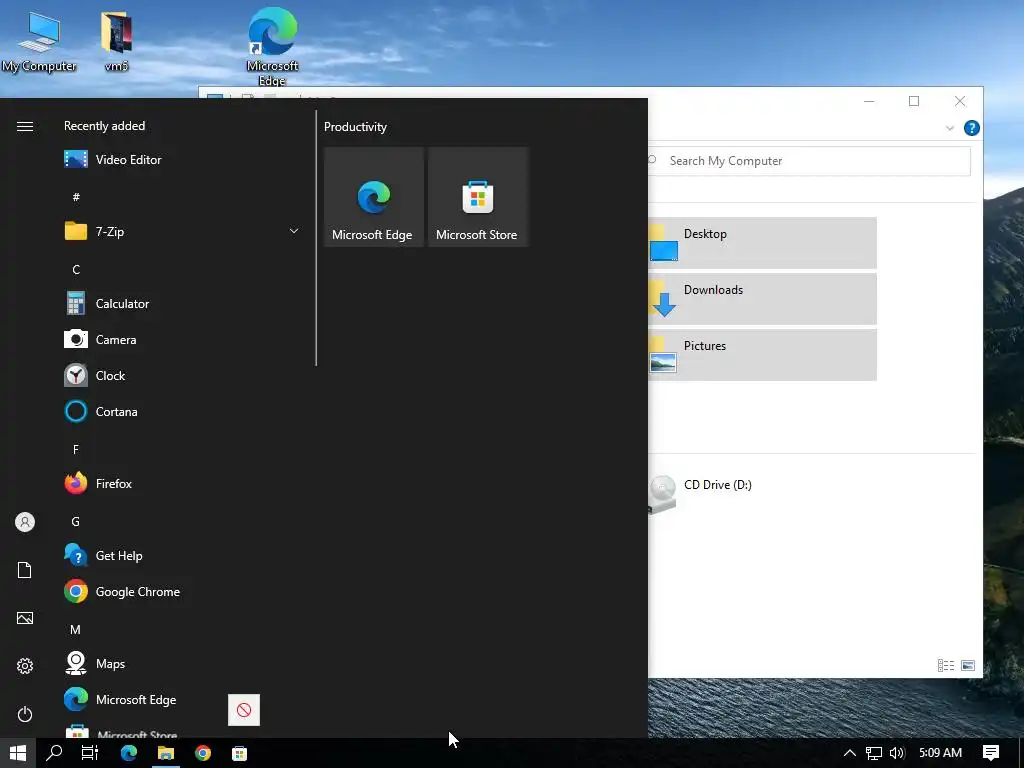Click the letter G section header
The width and height of the screenshot is (1024, 768).
point(76,522)
